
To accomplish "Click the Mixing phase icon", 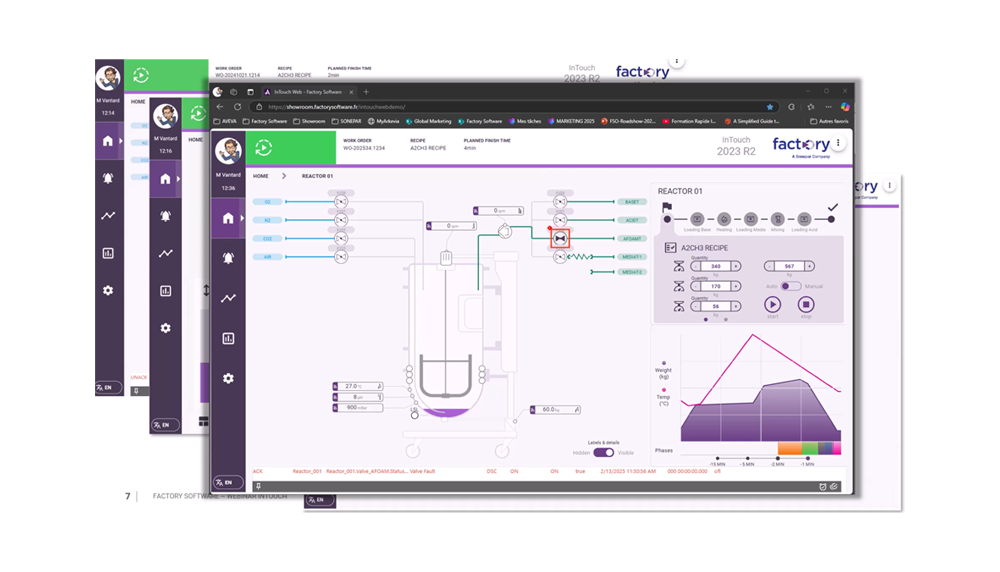I will (777, 219).
